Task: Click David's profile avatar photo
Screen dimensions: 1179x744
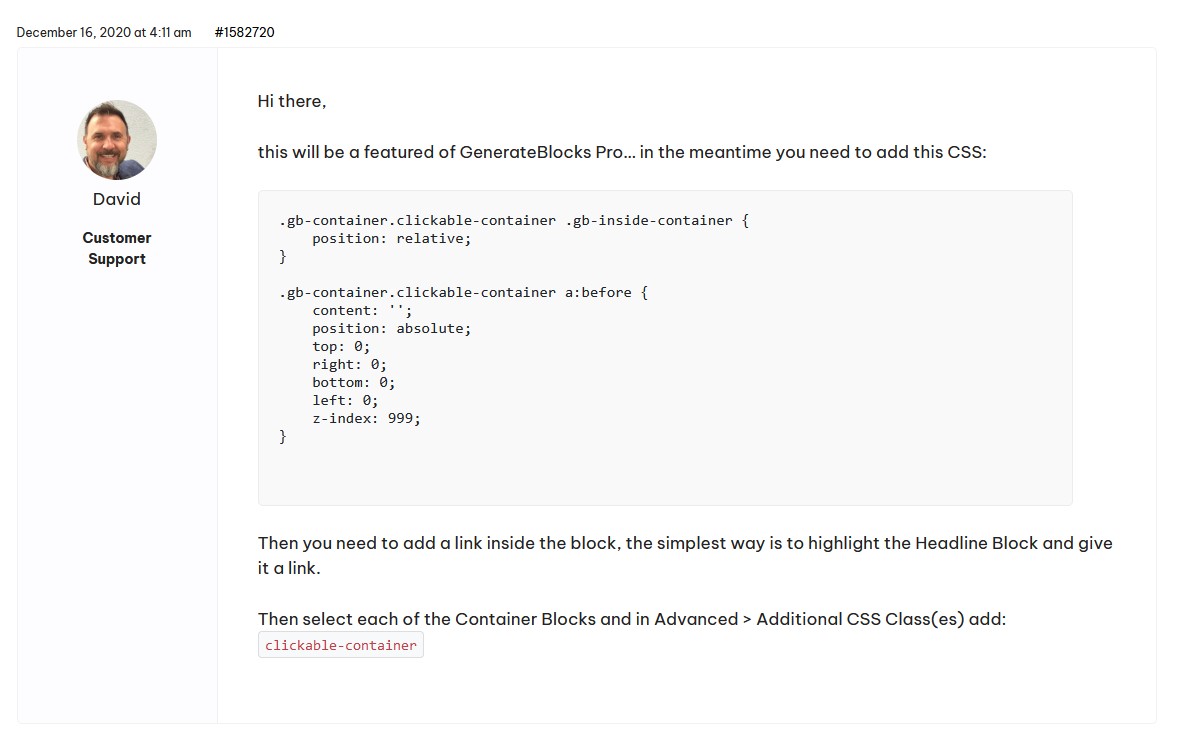Action: (x=117, y=140)
